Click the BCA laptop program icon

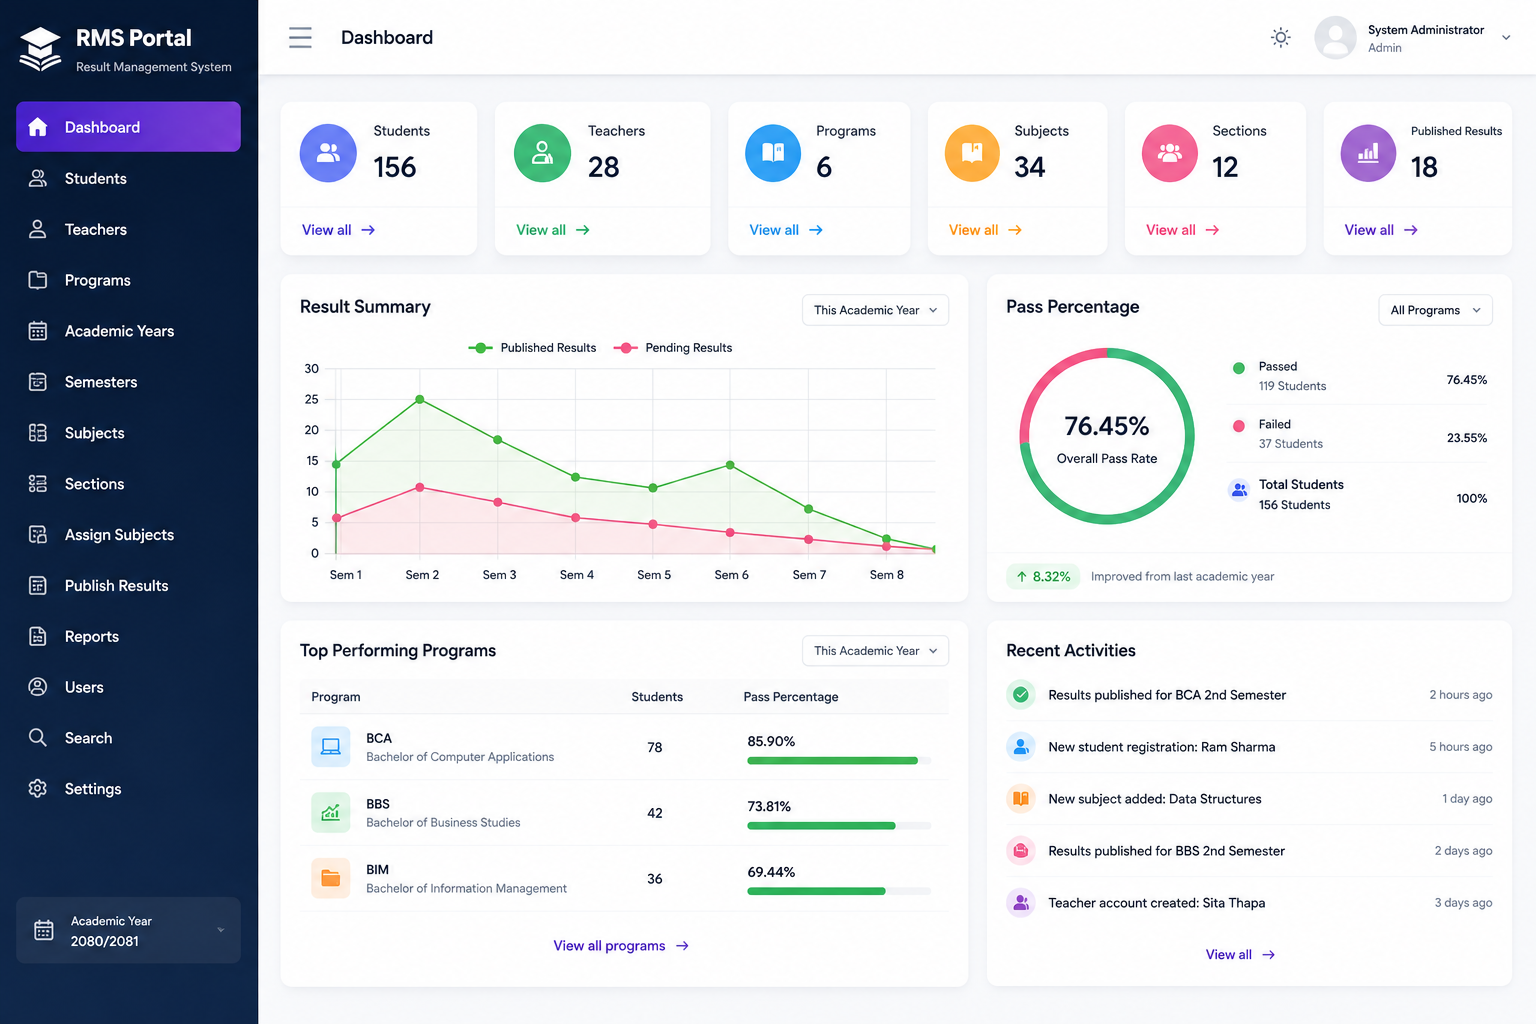[x=331, y=747]
